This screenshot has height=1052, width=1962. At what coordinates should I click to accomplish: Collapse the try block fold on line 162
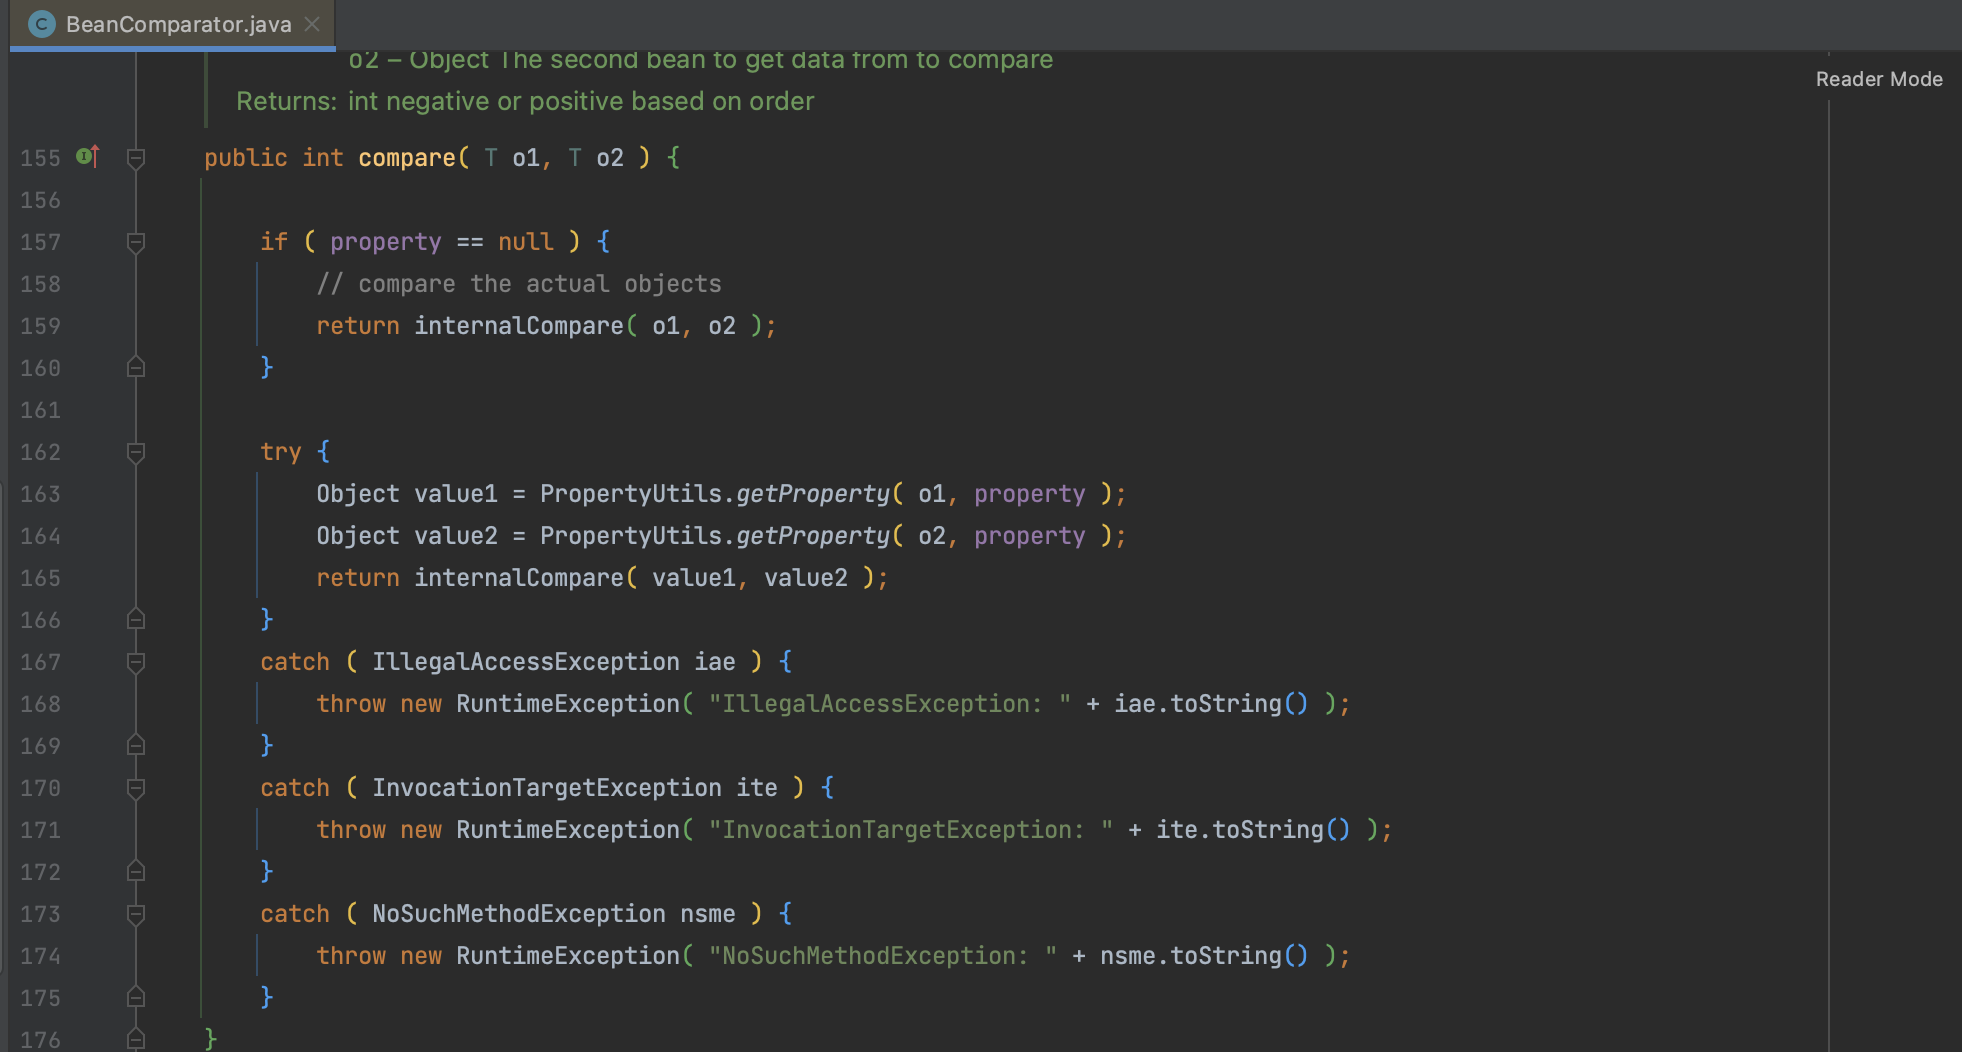[x=136, y=452]
